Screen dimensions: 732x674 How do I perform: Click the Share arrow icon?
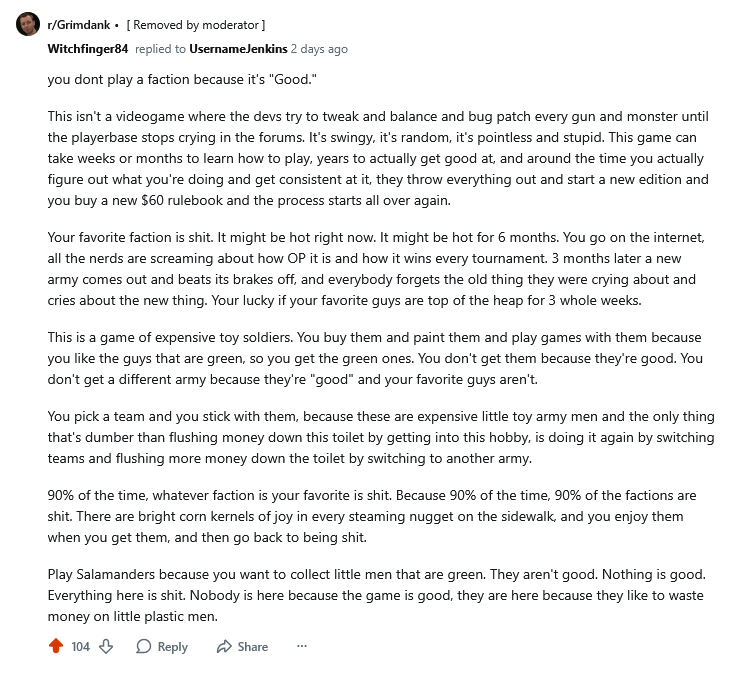225,647
